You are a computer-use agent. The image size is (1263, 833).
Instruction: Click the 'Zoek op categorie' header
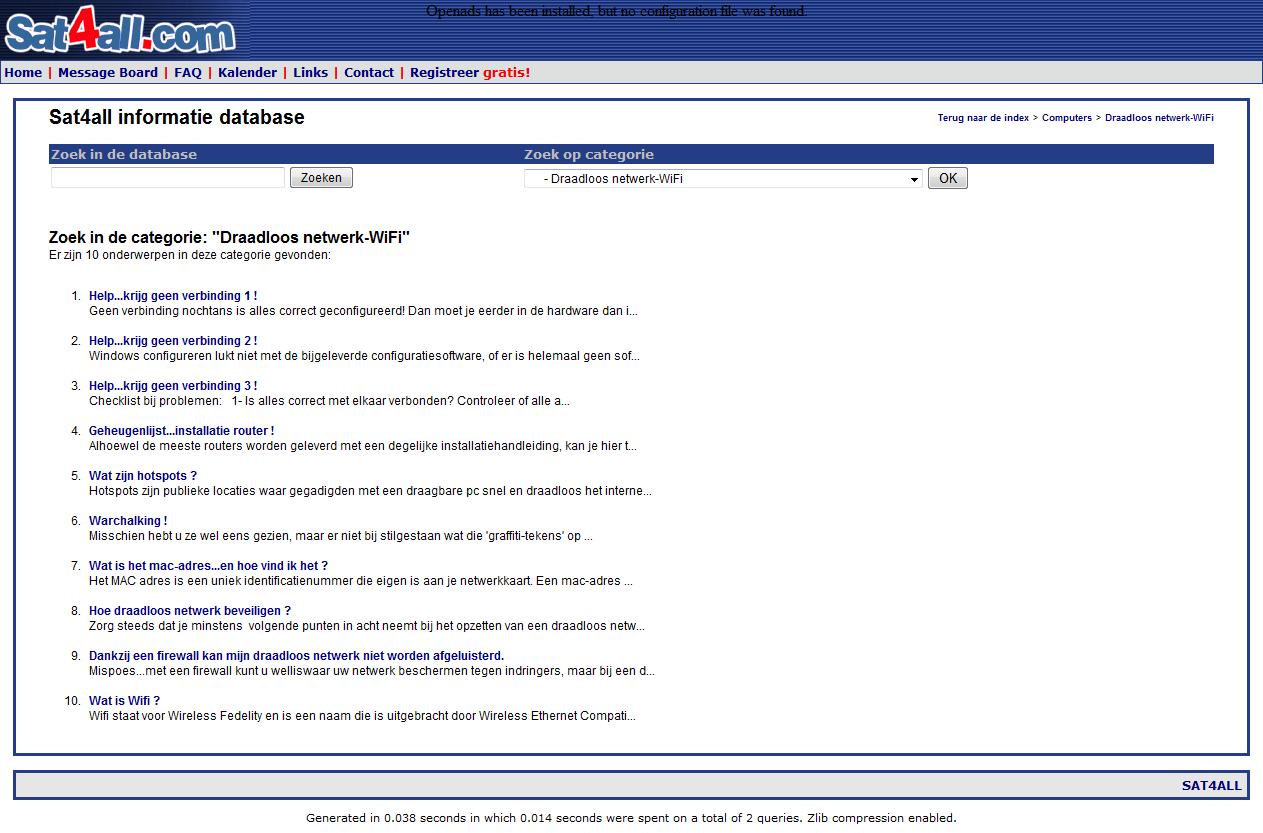click(589, 154)
